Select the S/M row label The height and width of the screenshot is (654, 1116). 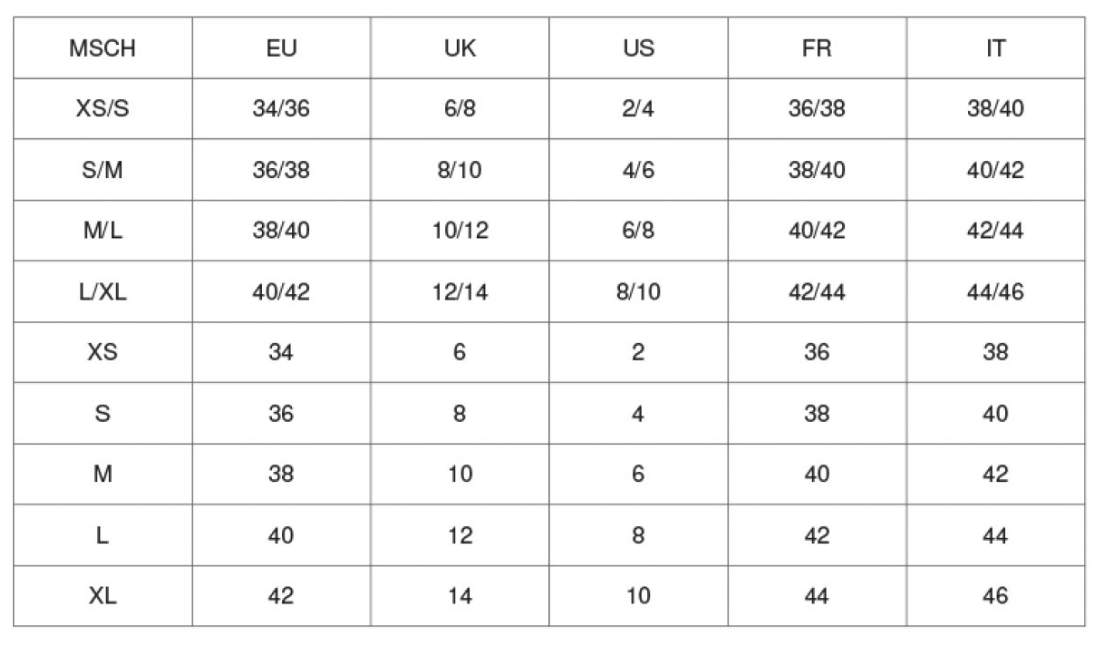pyautogui.click(x=102, y=170)
